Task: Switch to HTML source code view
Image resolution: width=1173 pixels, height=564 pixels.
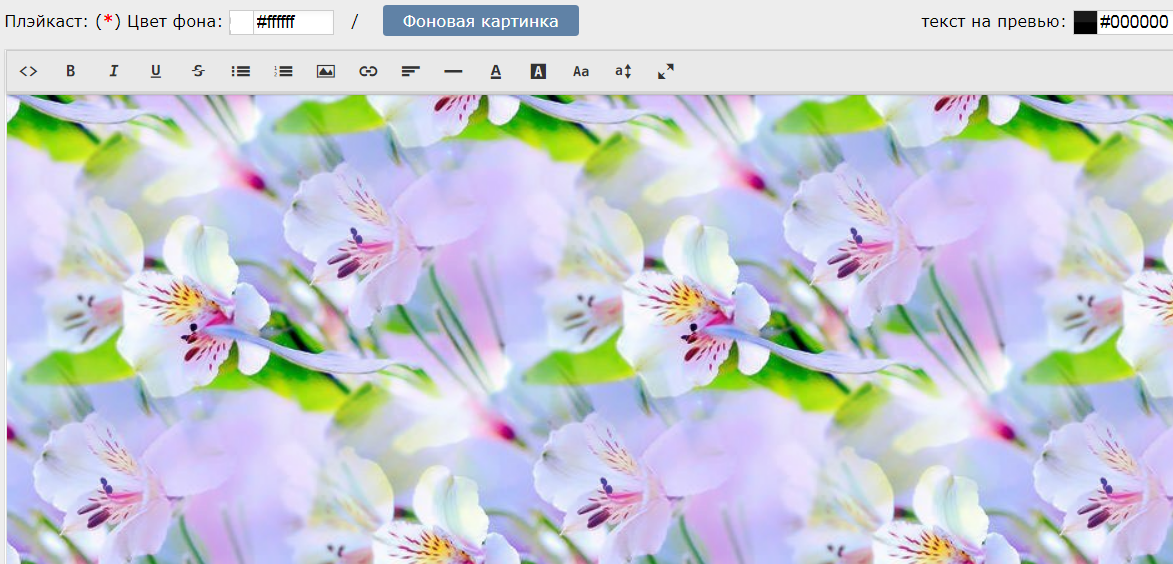Action: [28, 71]
